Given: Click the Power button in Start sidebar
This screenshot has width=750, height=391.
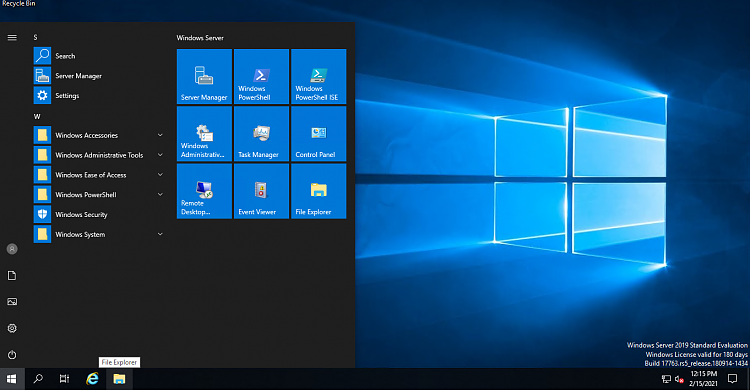Looking at the screenshot, I should point(12,355).
